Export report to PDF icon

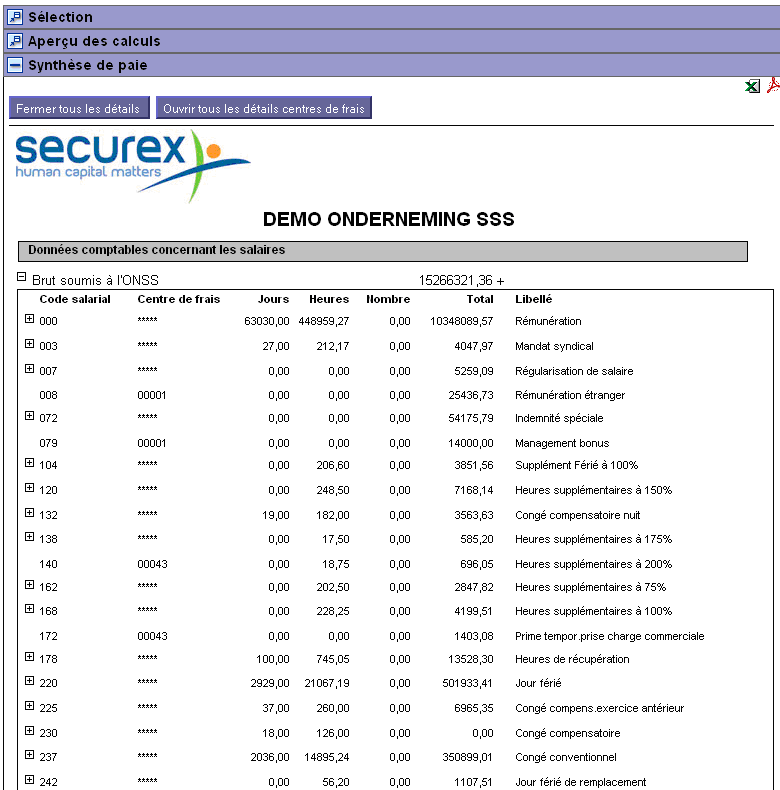(773, 85)
